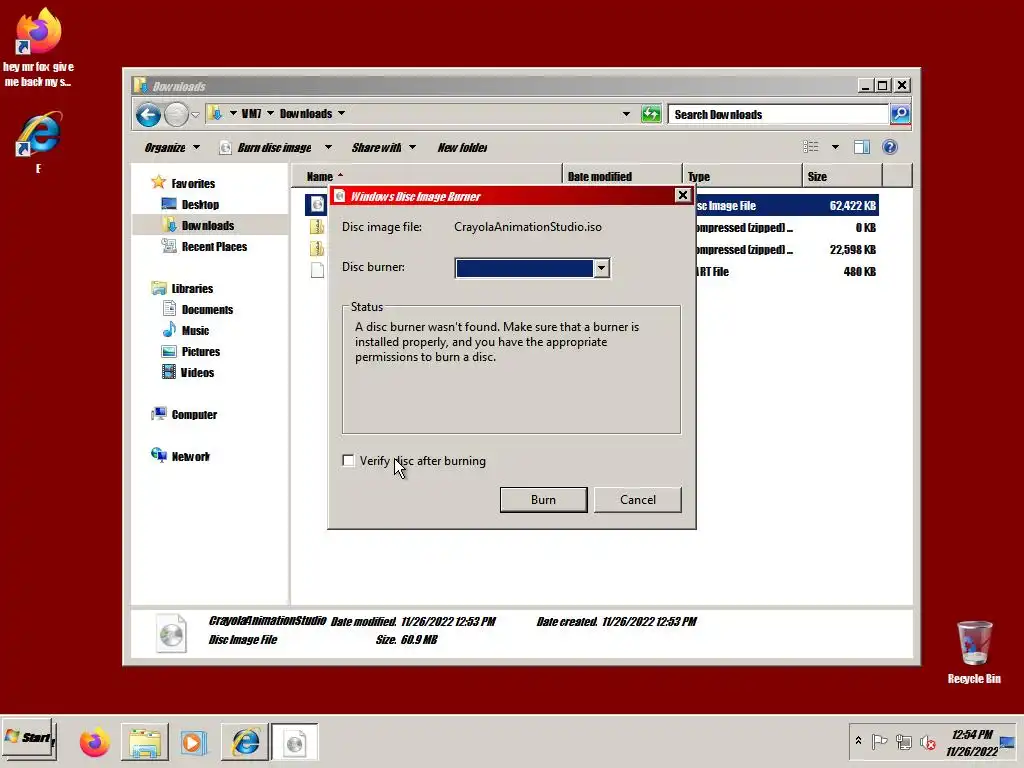This screenshot has width=1024, height=768.
Task: Open the address bar history dropdown
Action: tap(626, 114)
